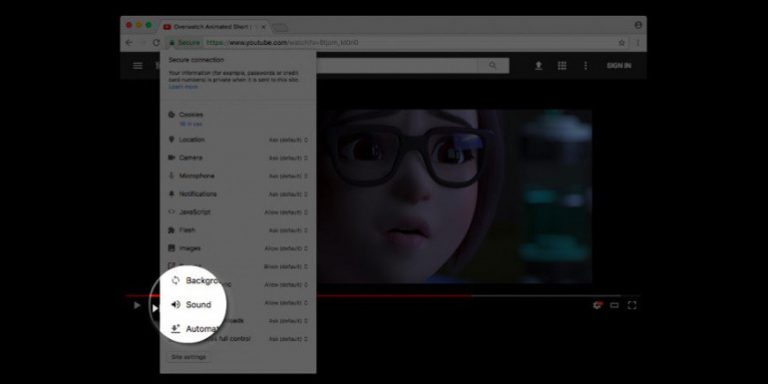
Task: Open the cookies in use link
Action: (x=191, y=124)
